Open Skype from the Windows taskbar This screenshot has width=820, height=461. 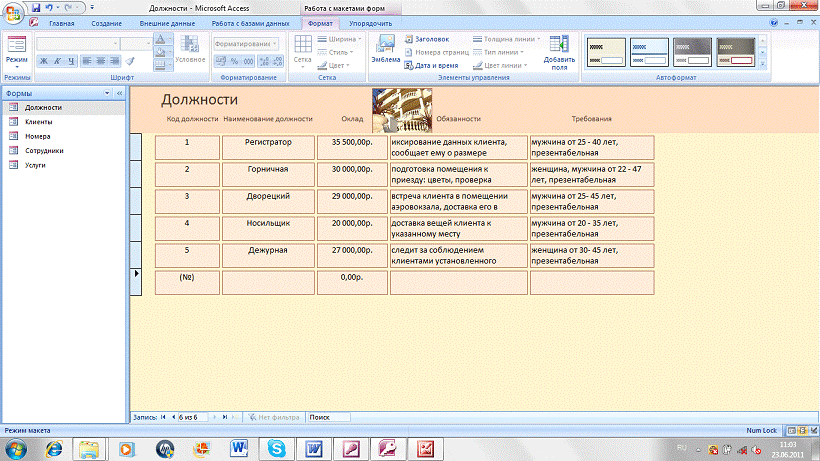click(275, 448)
